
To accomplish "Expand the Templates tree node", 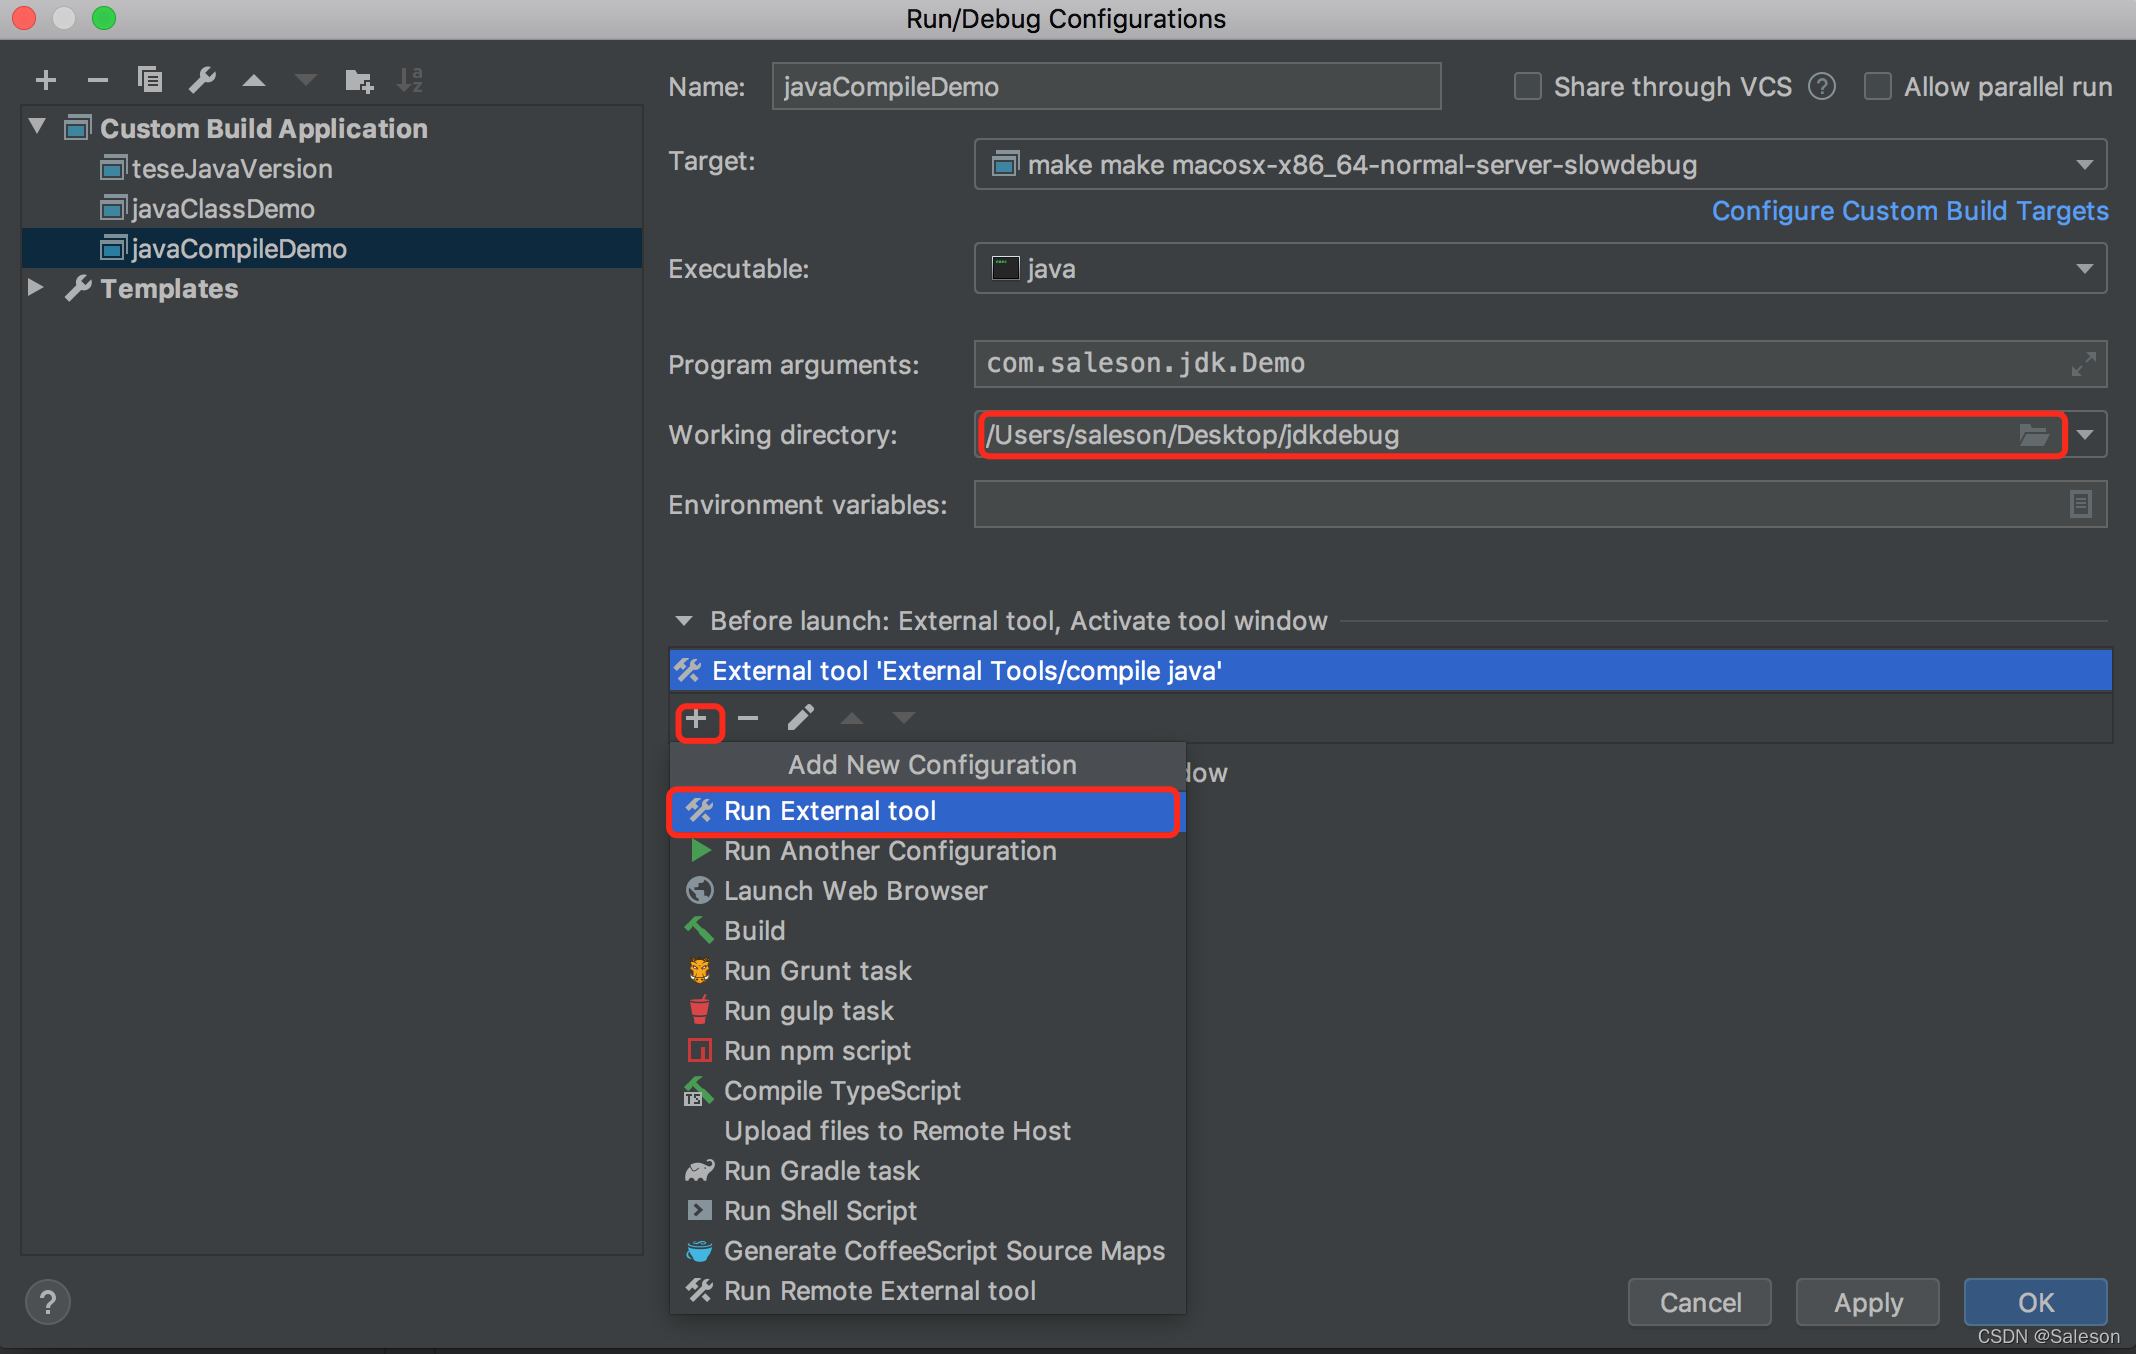I will tap(36, 288).
